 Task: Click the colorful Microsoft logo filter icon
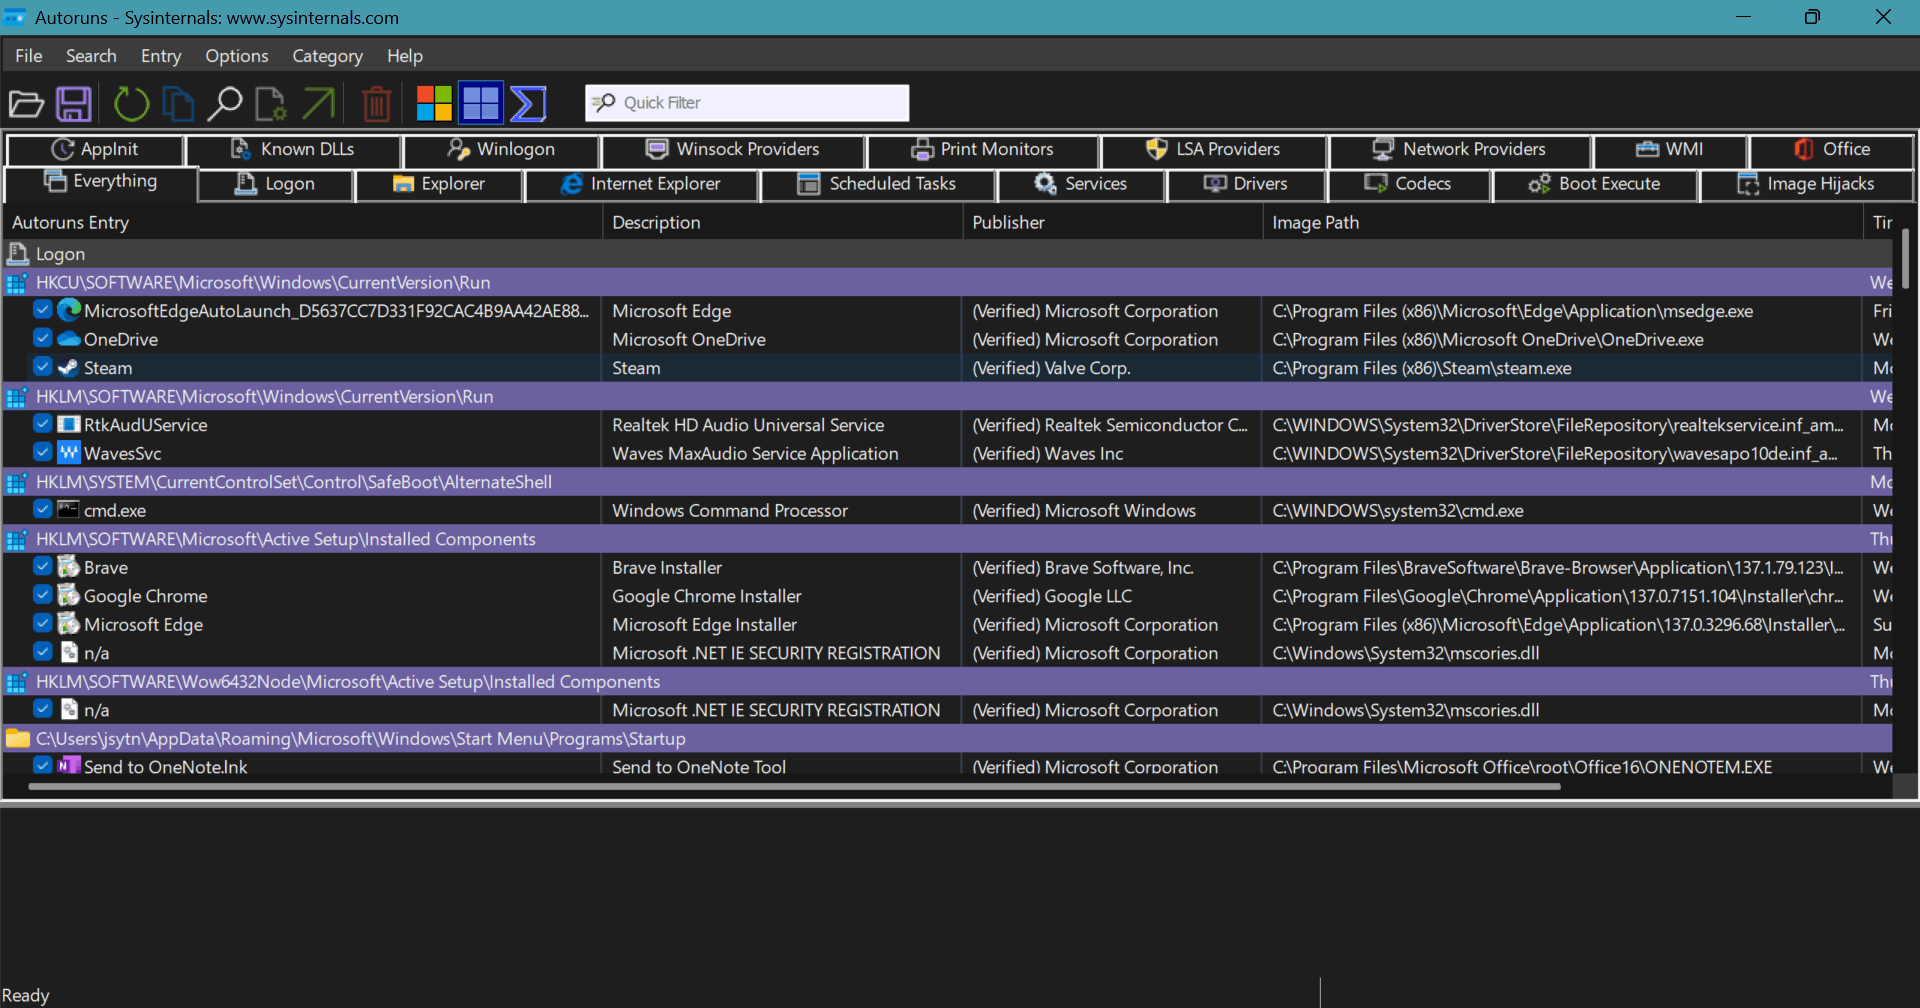pos(434,103)
